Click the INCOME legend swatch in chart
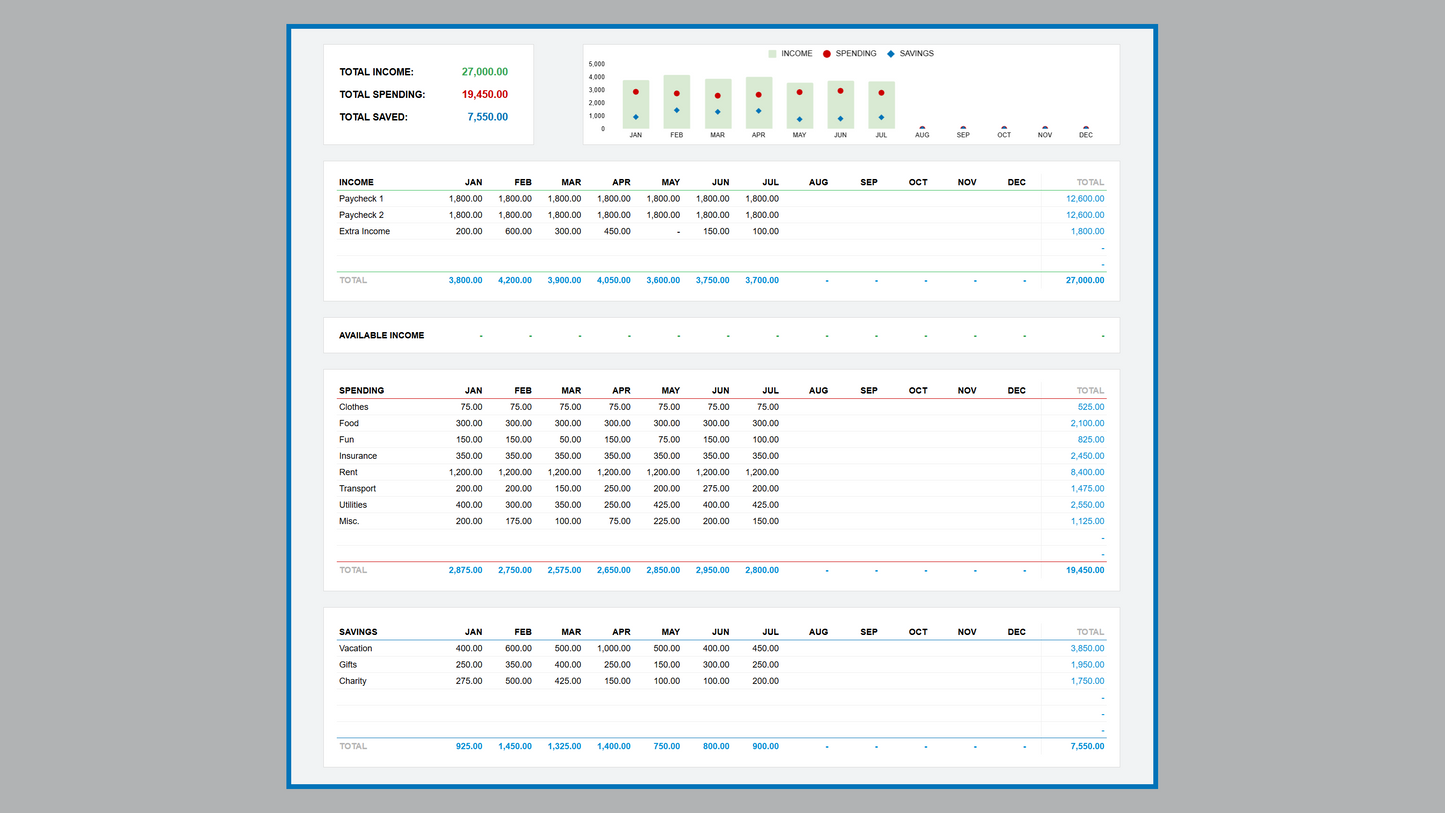The width and height of the screenshot is (1445, 813). coord(772,54)
